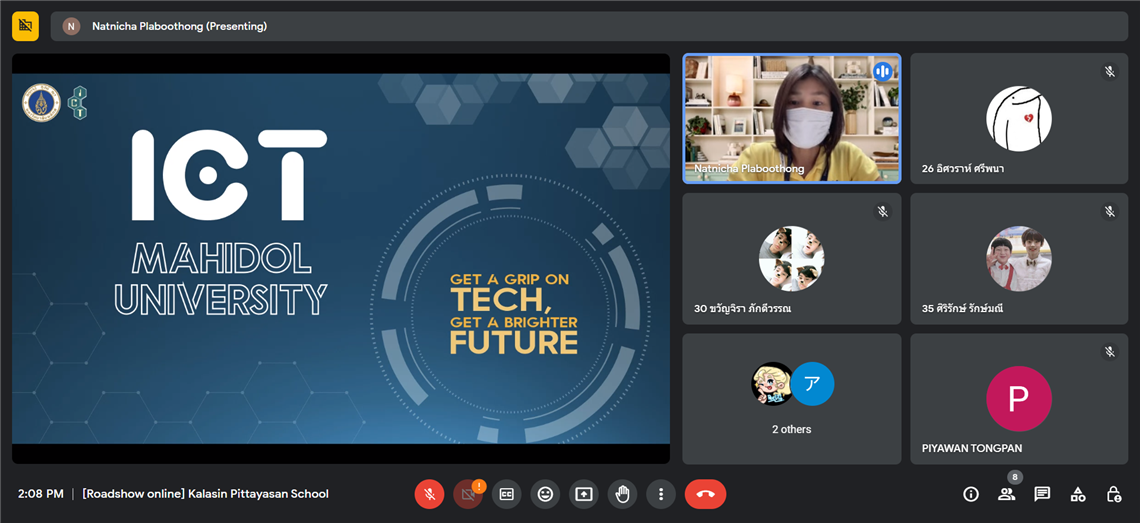Expand the '2 others' participants tile
The height and width of the screenshot is (523, 1140).
click(x=791, y=399)
